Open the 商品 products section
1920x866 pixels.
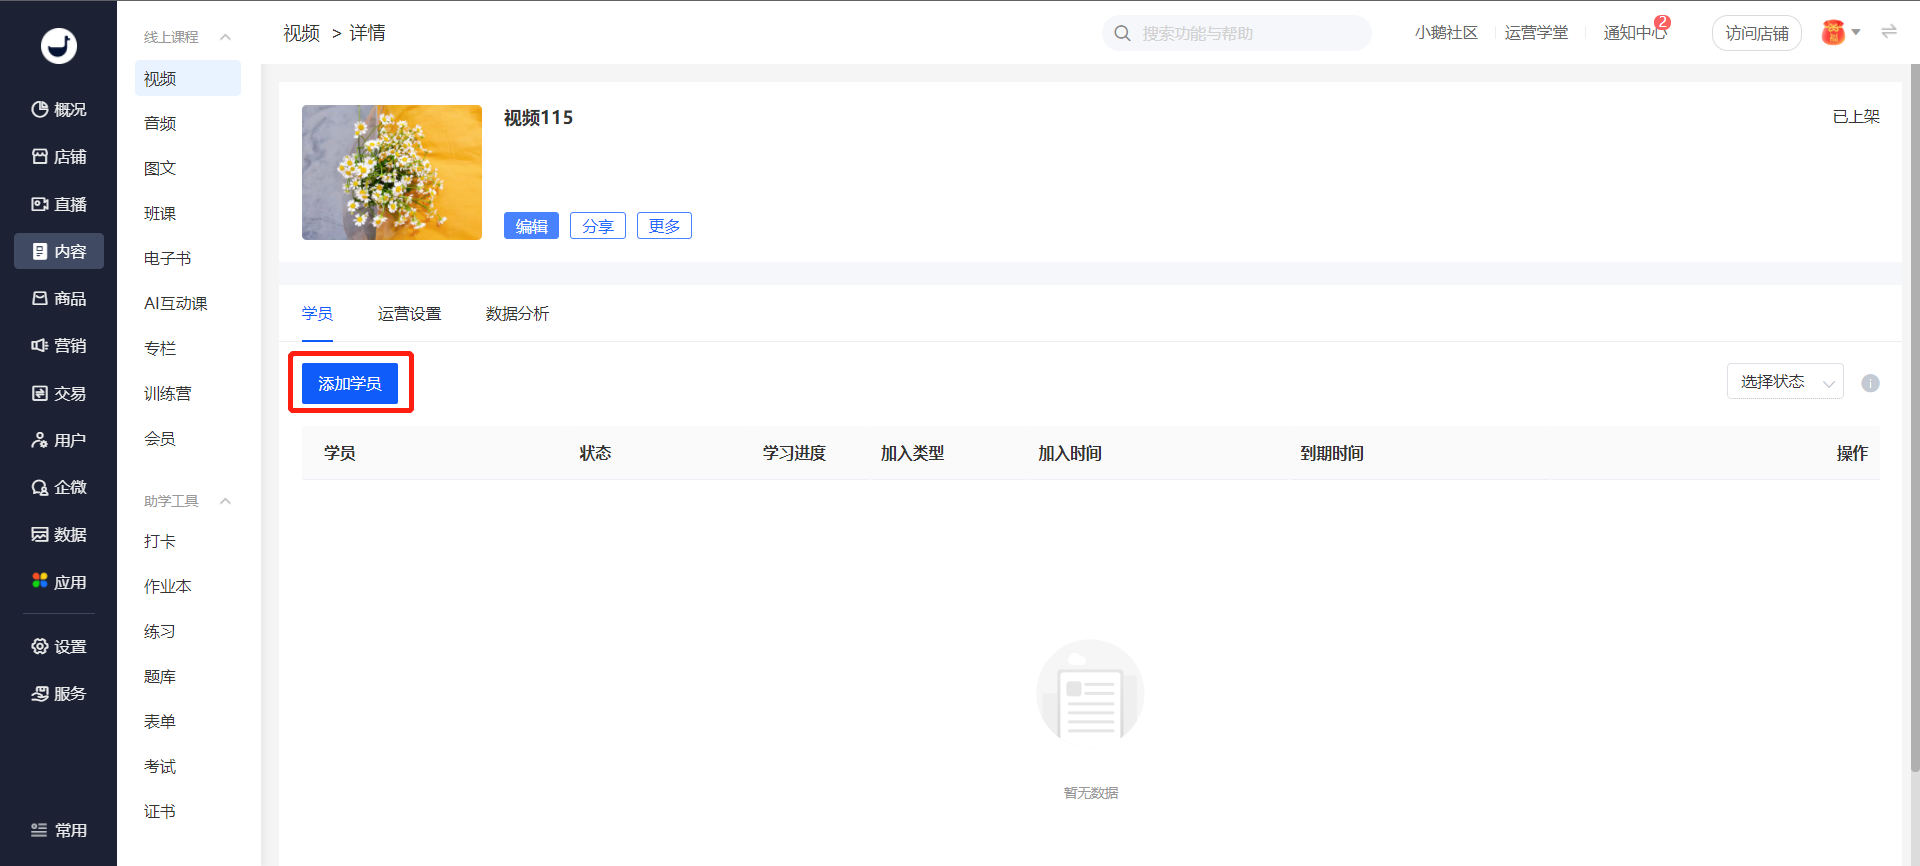pyautogui.click(x=59, y=298)
